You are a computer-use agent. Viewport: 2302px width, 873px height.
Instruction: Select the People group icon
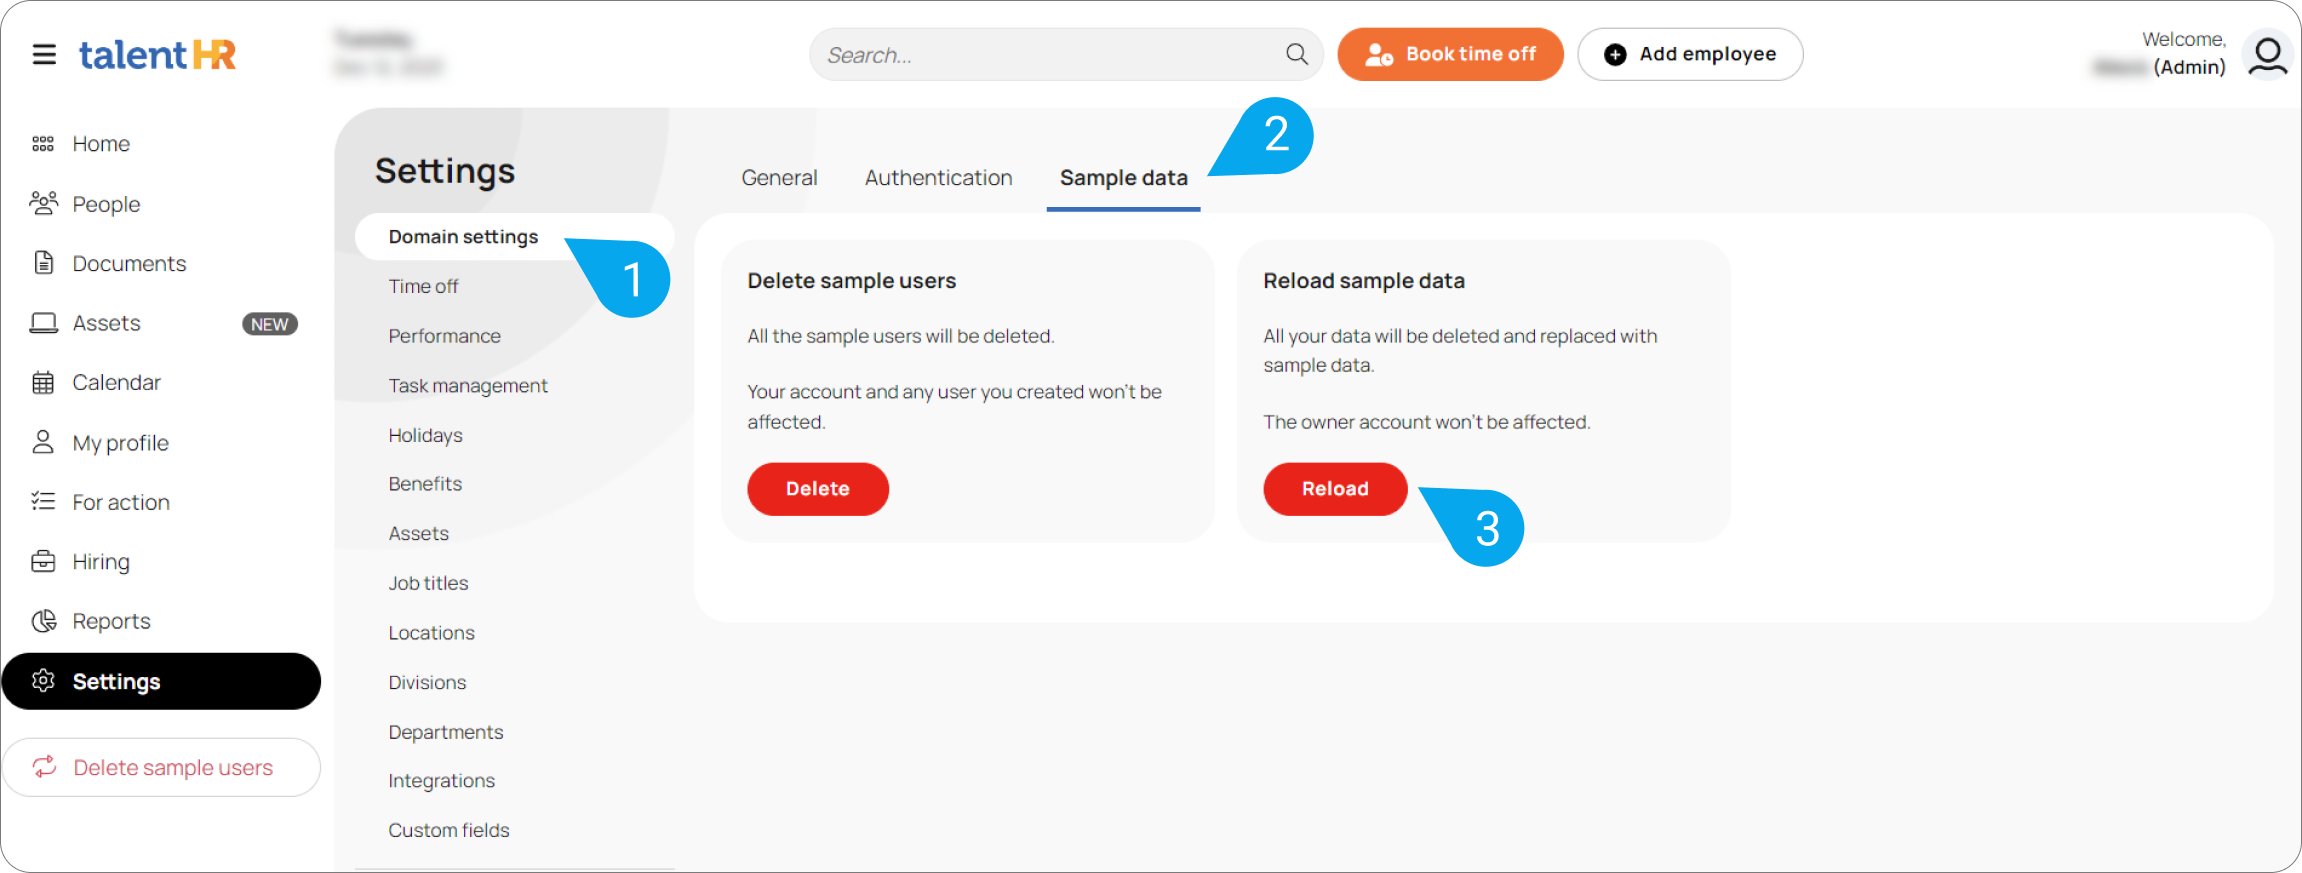(43, 204)
